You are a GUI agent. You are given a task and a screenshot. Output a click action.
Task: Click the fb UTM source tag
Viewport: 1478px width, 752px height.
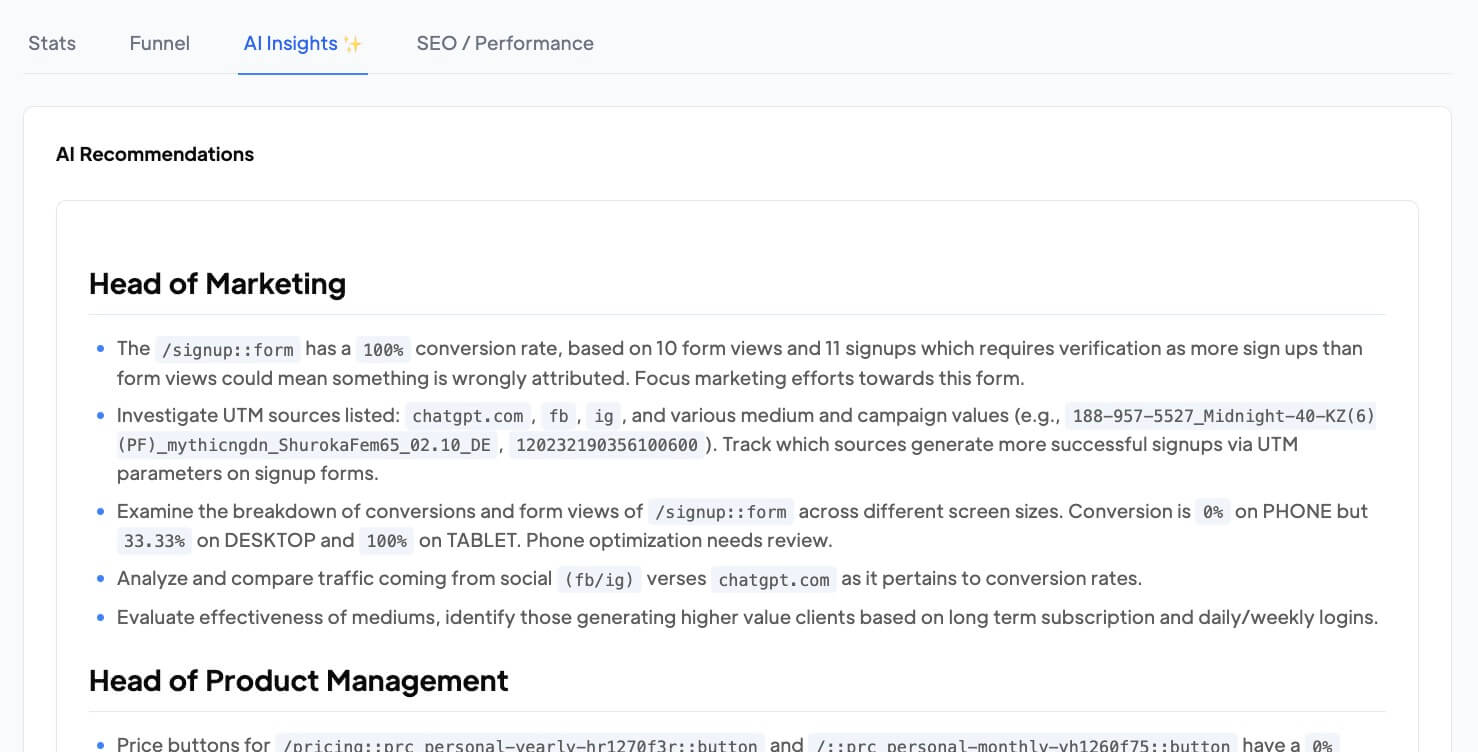point(559,415)
